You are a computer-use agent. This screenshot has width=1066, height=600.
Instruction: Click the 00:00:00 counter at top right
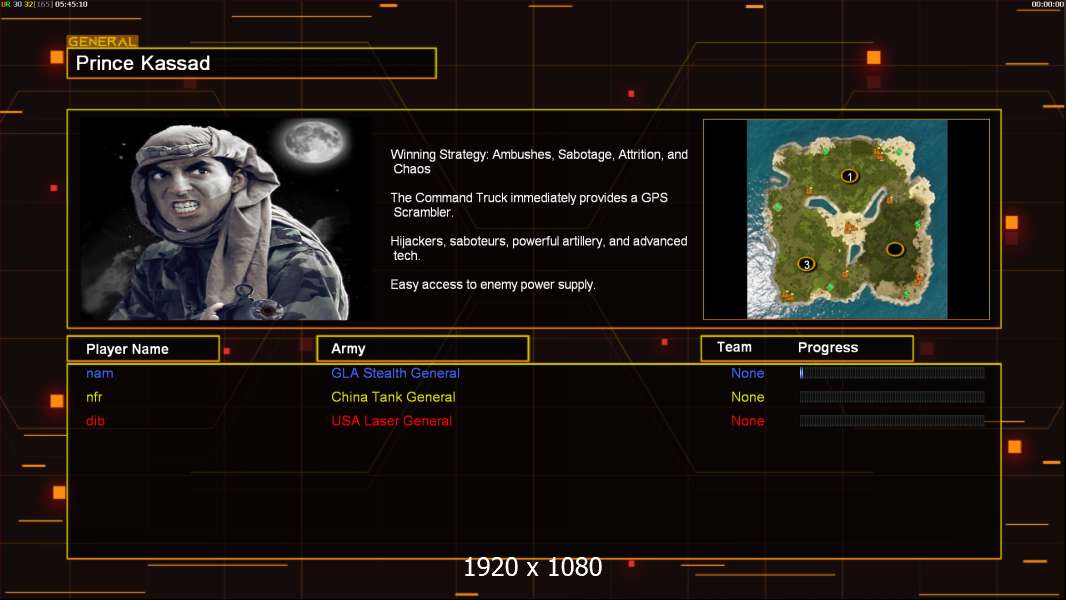1047,4
